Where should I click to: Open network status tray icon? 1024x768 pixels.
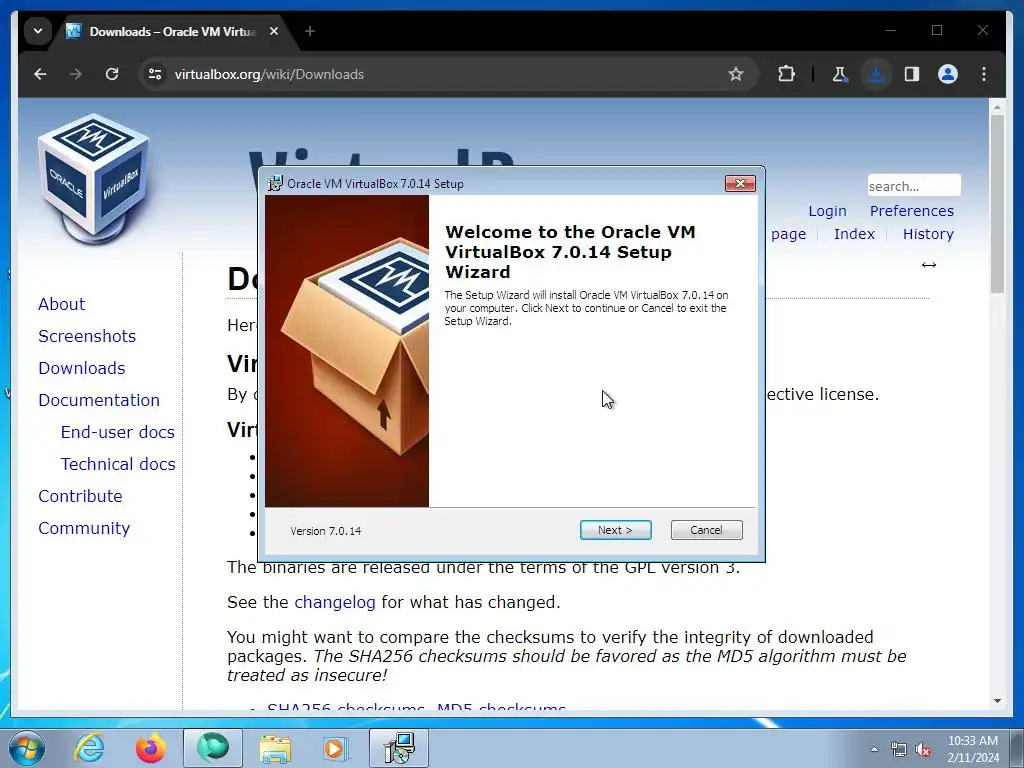click(x=899, y=749)
